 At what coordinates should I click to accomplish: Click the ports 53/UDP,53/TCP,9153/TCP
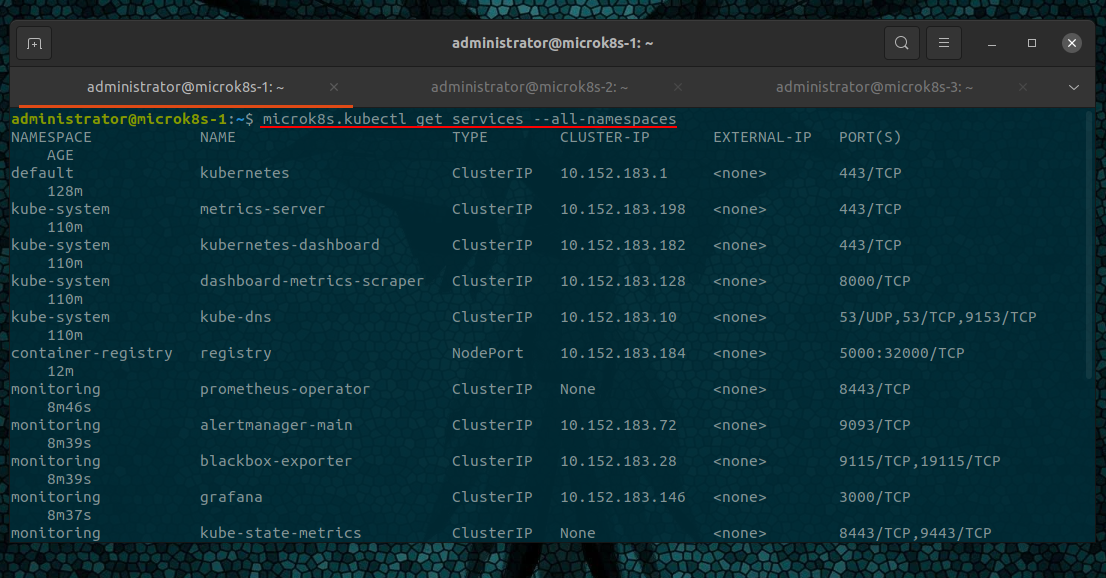[937, 317]
